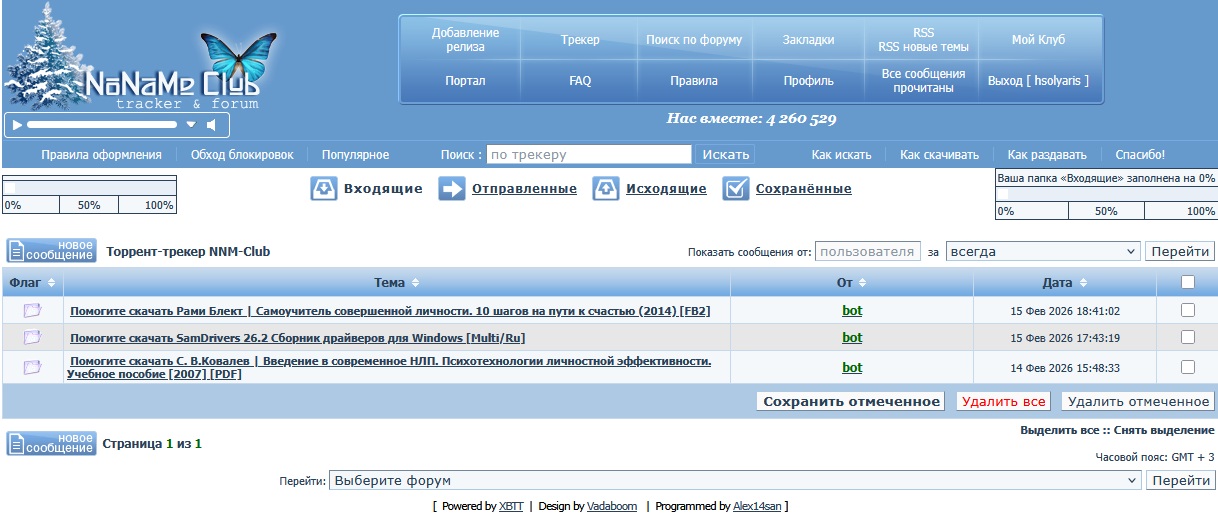Click the Входящие inbox folder icon
This screenshot has width=1218, height=522.
[x=324, y=189]
